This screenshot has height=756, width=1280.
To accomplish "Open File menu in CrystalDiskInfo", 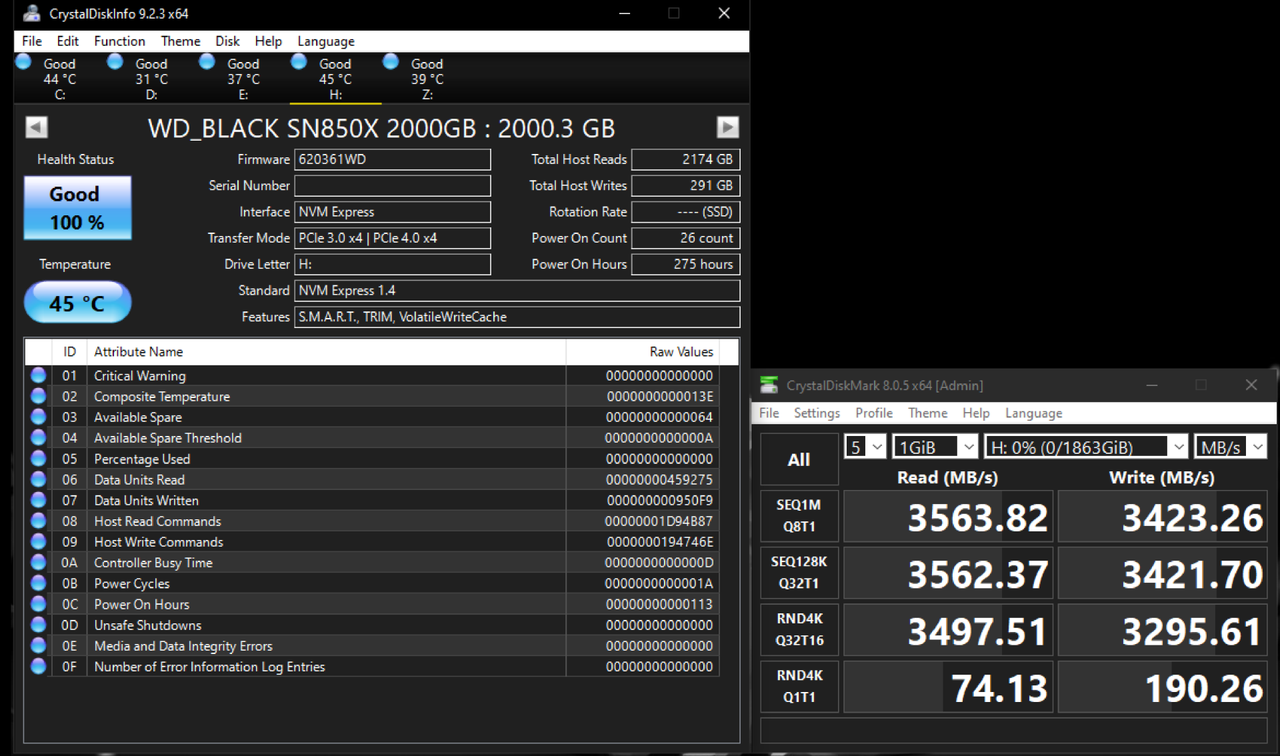I will 32,41.
